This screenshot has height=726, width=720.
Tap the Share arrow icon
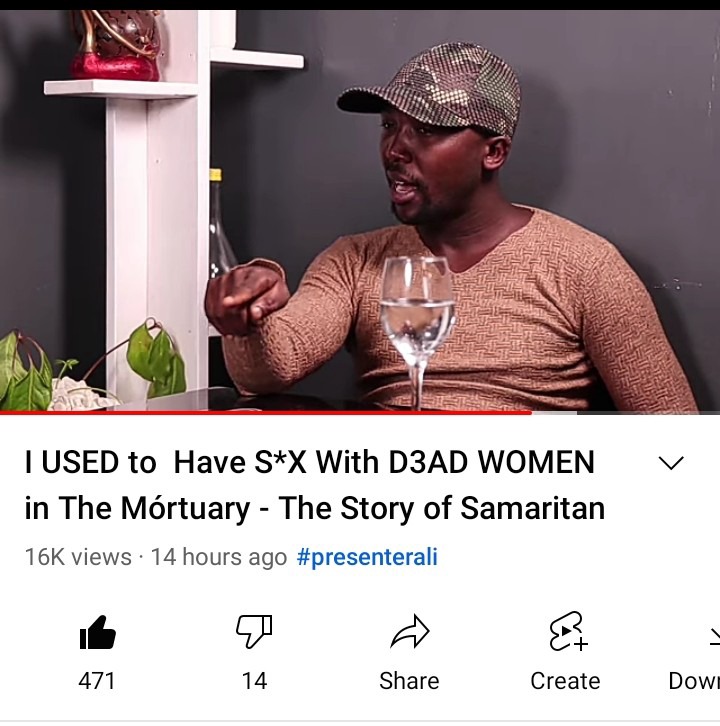pyautogui.click(x=410, y=632)
